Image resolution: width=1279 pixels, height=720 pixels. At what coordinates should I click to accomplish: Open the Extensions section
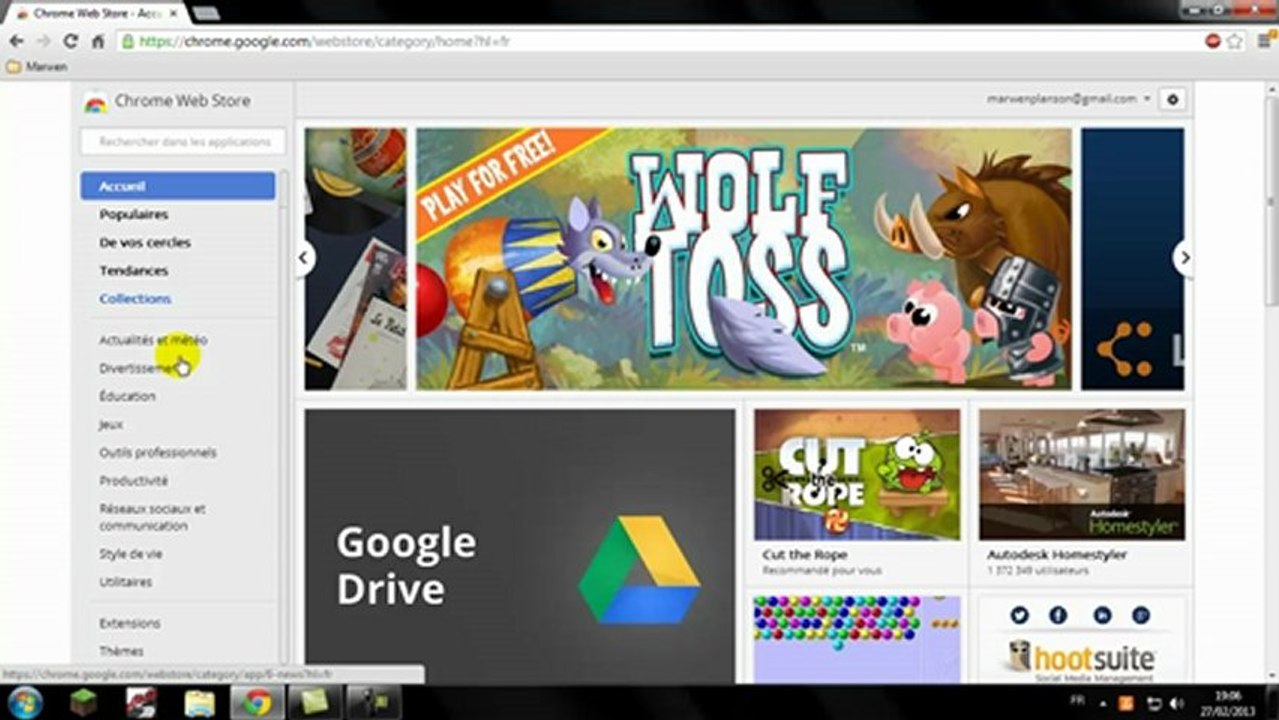(x=129, y=623)
